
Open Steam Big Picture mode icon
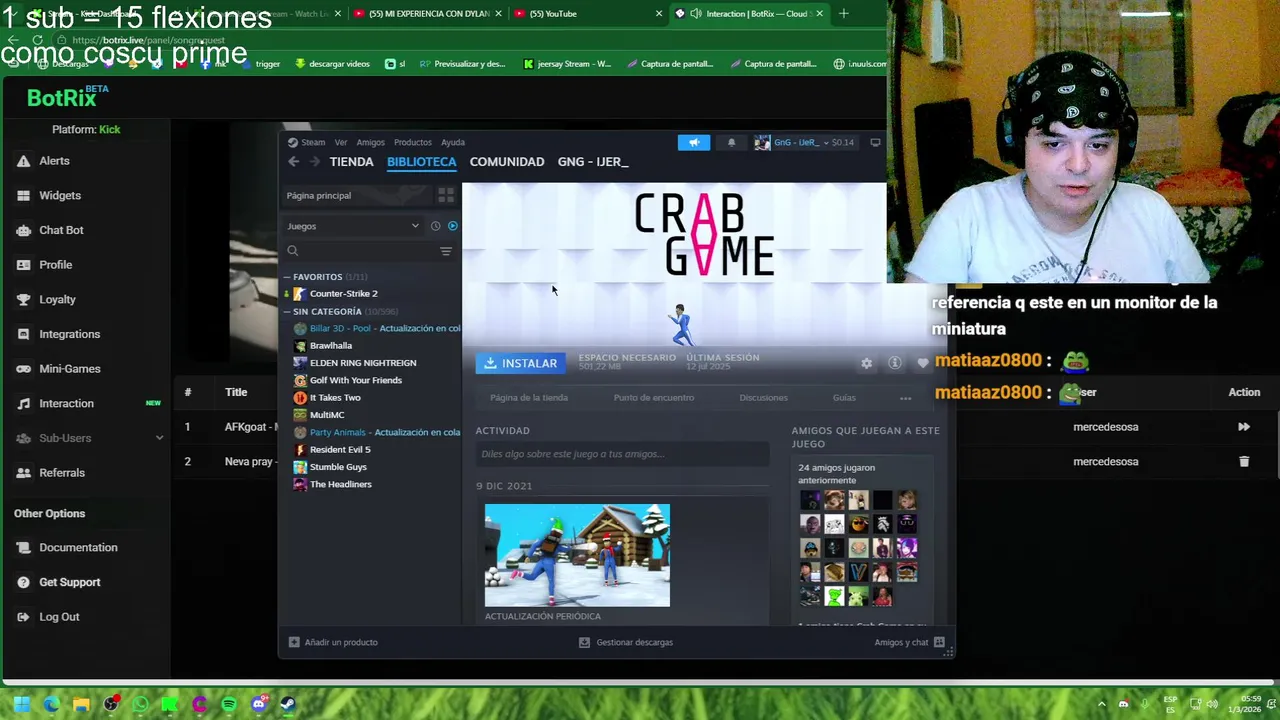click(x=876, y=142)
